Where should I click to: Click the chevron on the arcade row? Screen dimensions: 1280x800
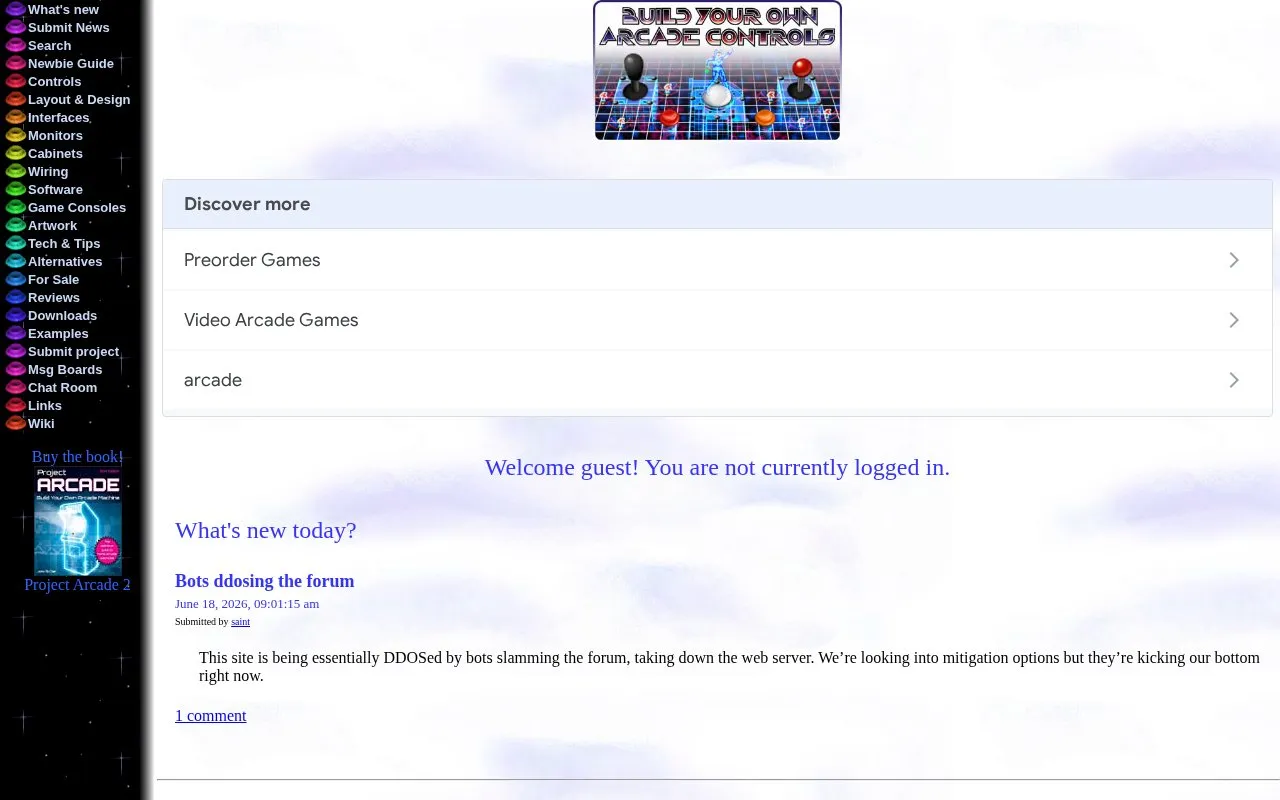click(x=1234, y=380)
